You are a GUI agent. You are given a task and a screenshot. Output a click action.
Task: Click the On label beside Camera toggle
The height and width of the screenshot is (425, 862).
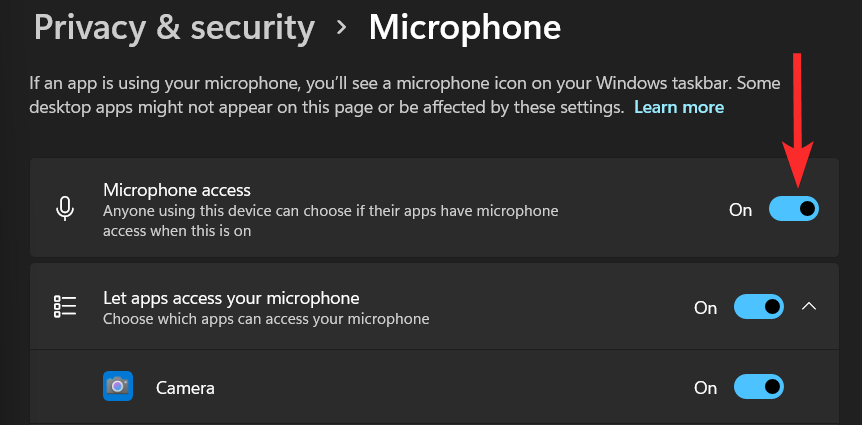pos(705,387)
